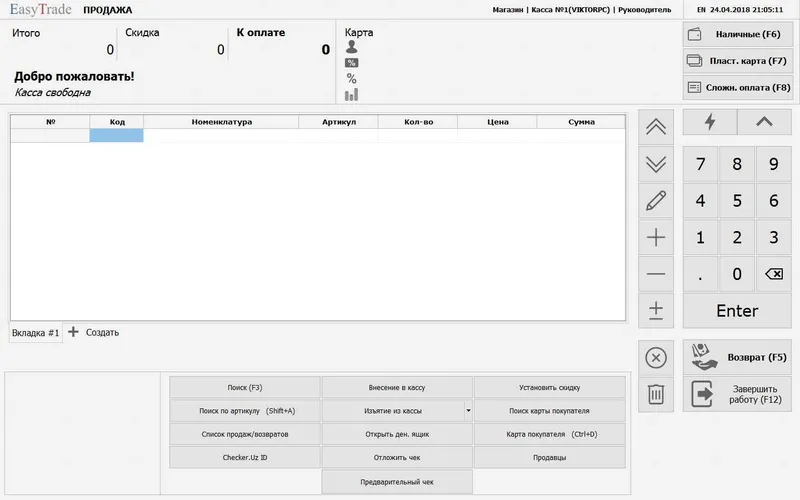Pay with Наличные (F6) button
The image size is (800, 500).
[x=738, y=34]
